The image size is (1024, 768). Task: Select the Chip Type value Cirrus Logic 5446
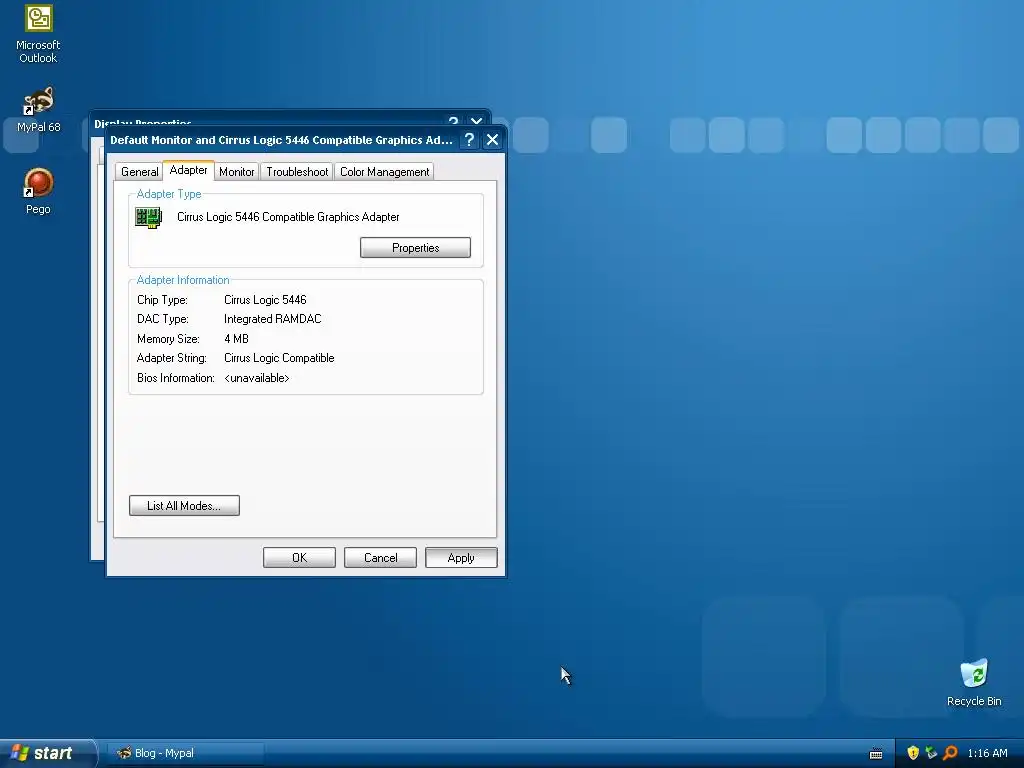point(265,300)
